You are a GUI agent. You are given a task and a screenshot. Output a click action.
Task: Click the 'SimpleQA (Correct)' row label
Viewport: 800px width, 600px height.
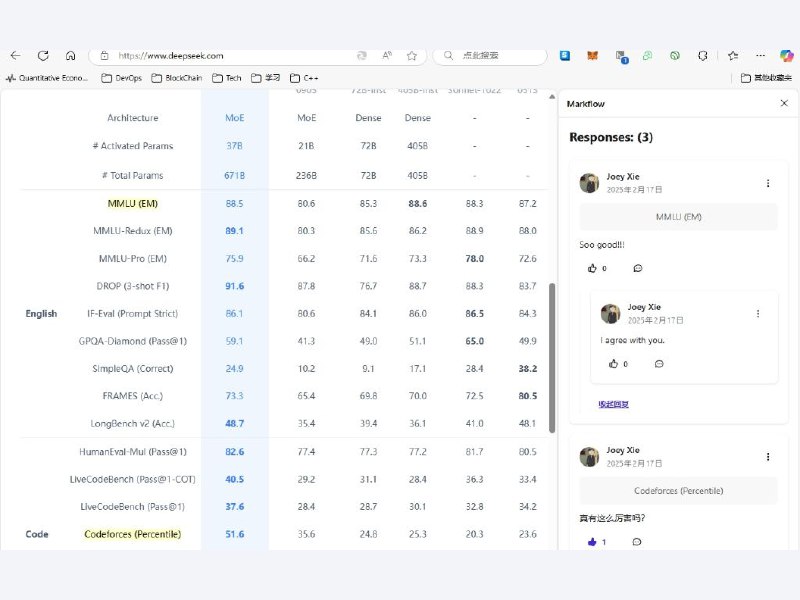133,369
